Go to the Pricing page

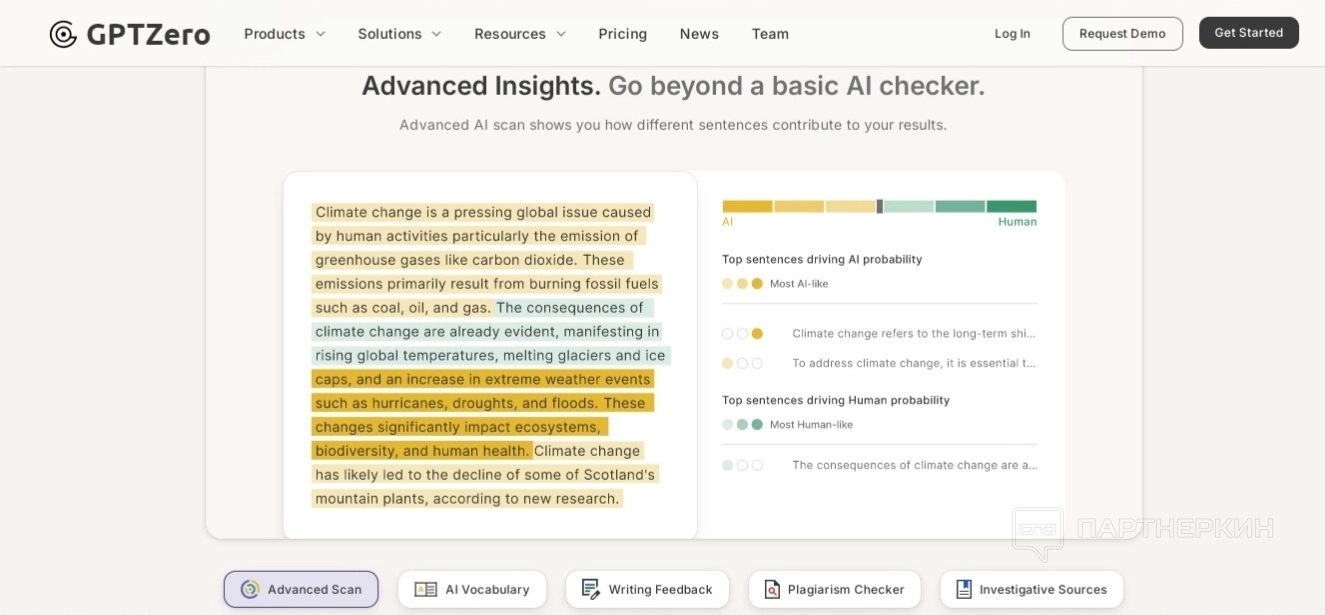pyautogui.click(x=622, y=34)
